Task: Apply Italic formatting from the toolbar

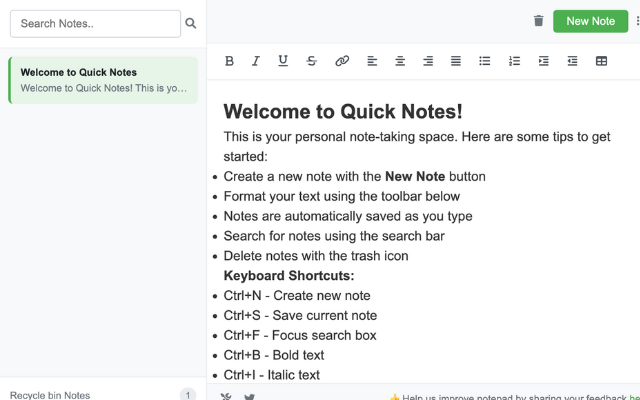Action: (256, 61)
